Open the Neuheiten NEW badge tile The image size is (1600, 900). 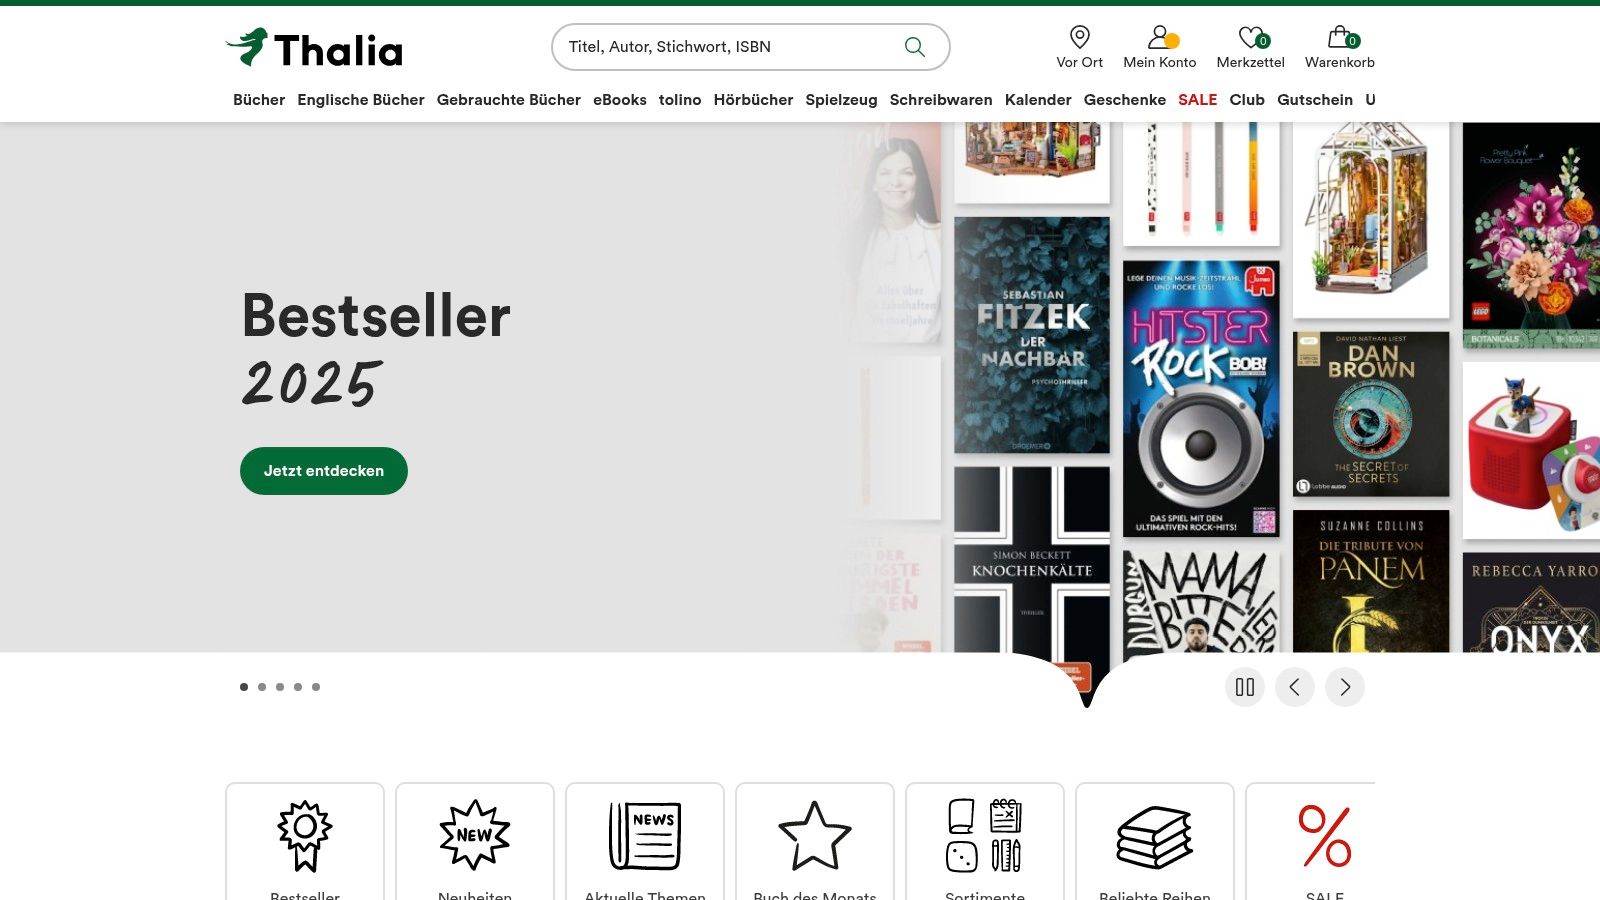475,842
